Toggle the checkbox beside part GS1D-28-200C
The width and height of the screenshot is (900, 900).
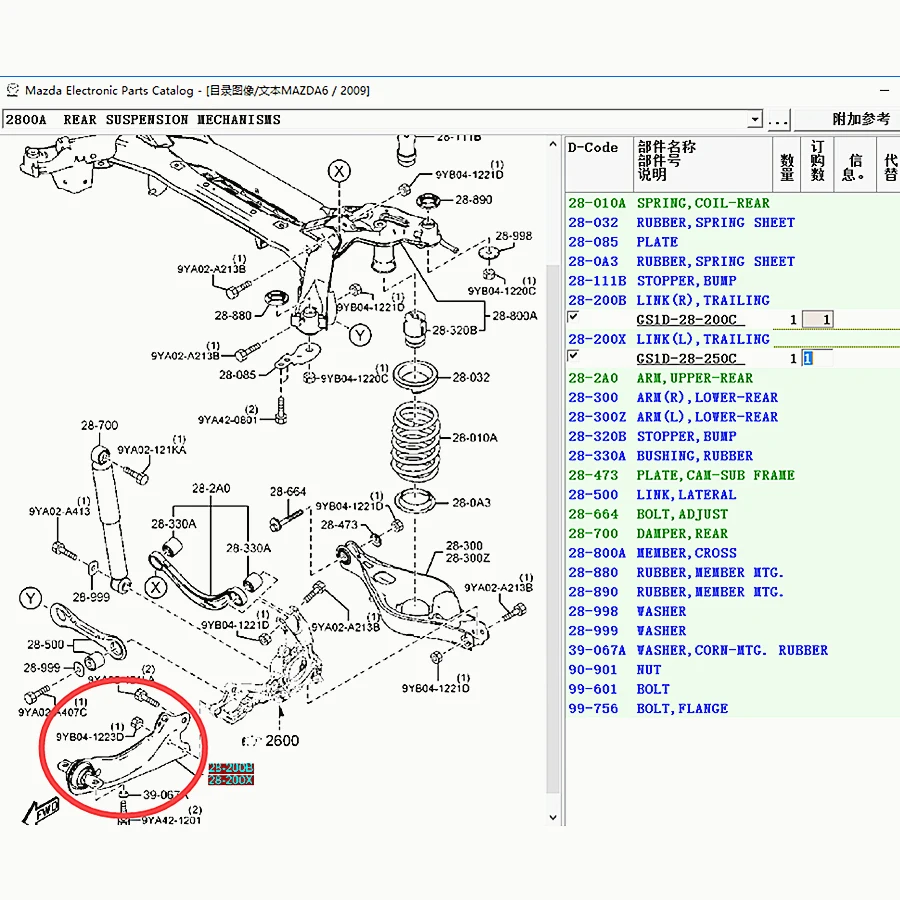(x=573, y=318)
